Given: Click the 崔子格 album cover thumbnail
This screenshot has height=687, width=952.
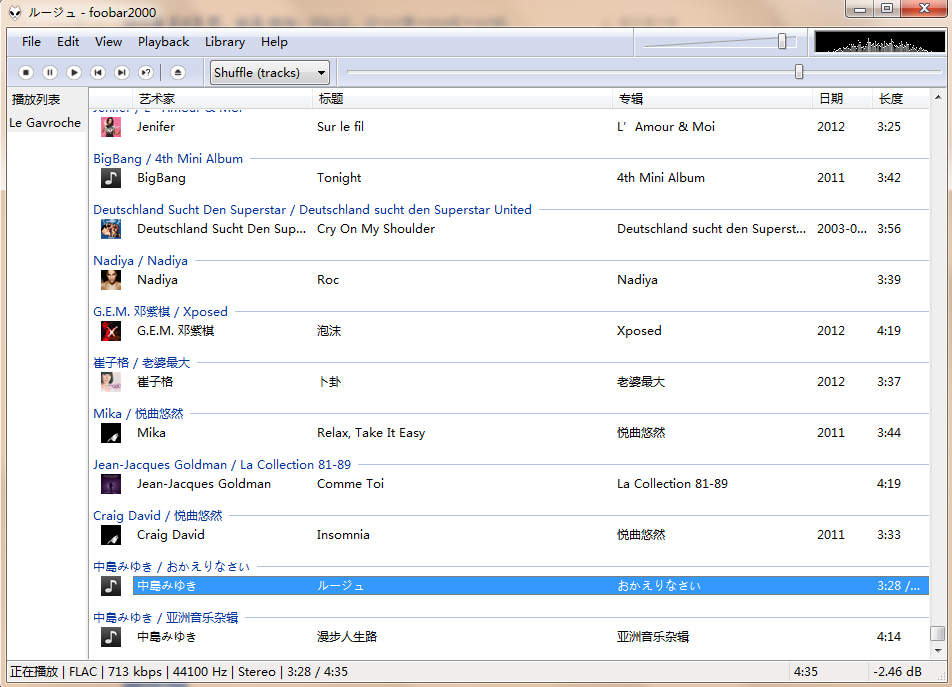Looking at the screenshot, I should [110, 382].
